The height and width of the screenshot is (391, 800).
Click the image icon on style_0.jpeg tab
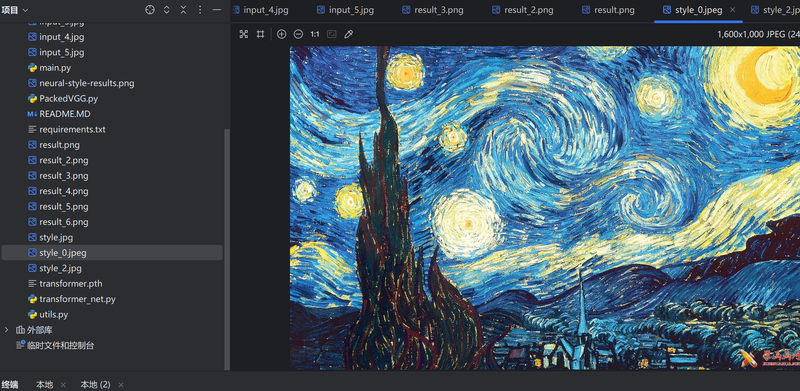click(x=667, y=10)
